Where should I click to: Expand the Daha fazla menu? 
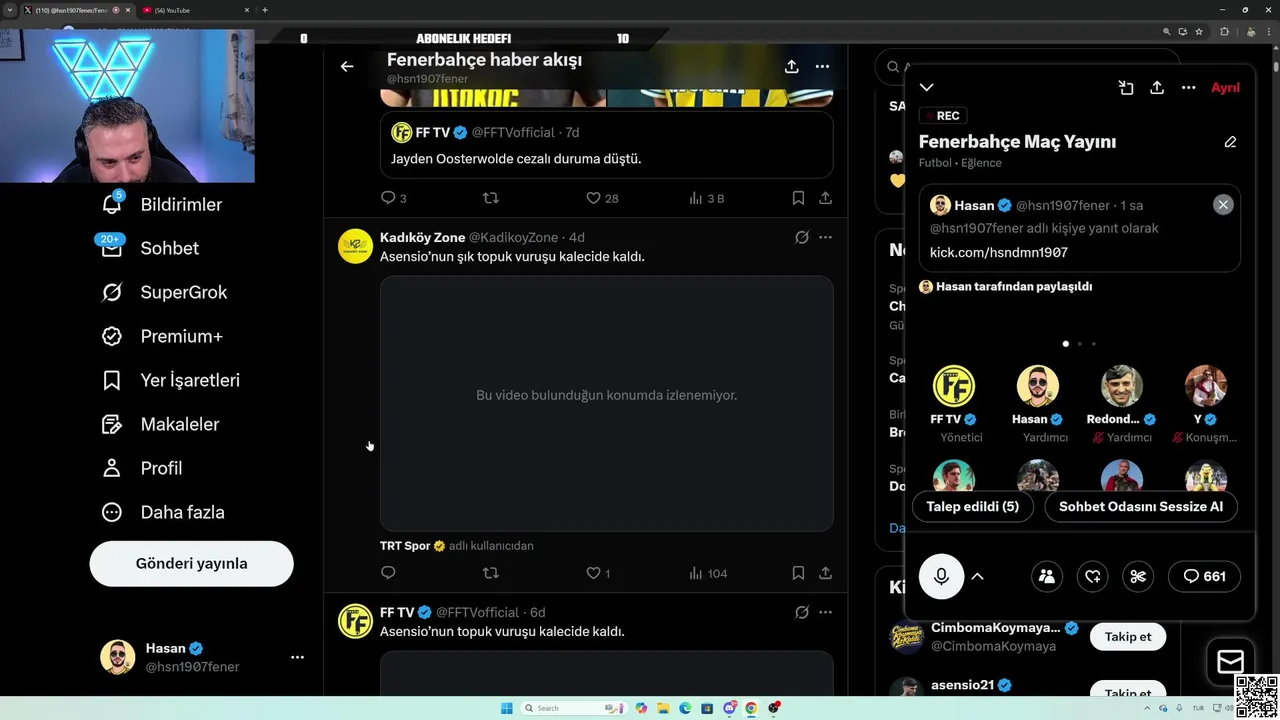click(163, 512)
